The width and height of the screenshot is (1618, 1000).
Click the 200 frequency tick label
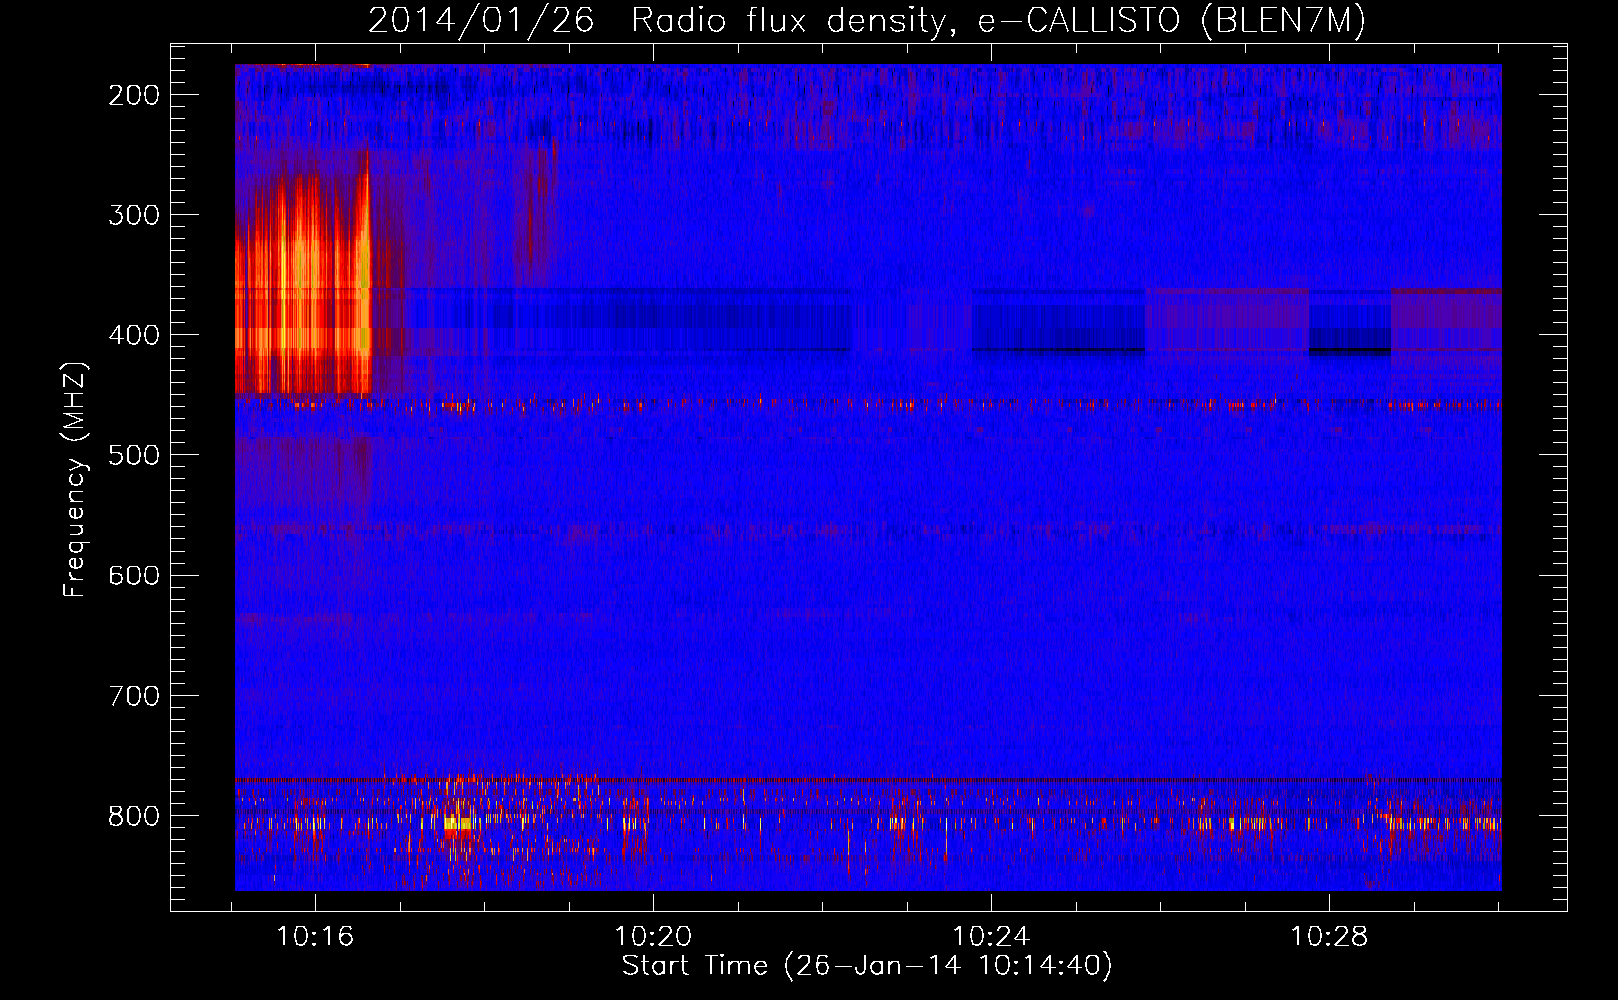click(134, 95)
